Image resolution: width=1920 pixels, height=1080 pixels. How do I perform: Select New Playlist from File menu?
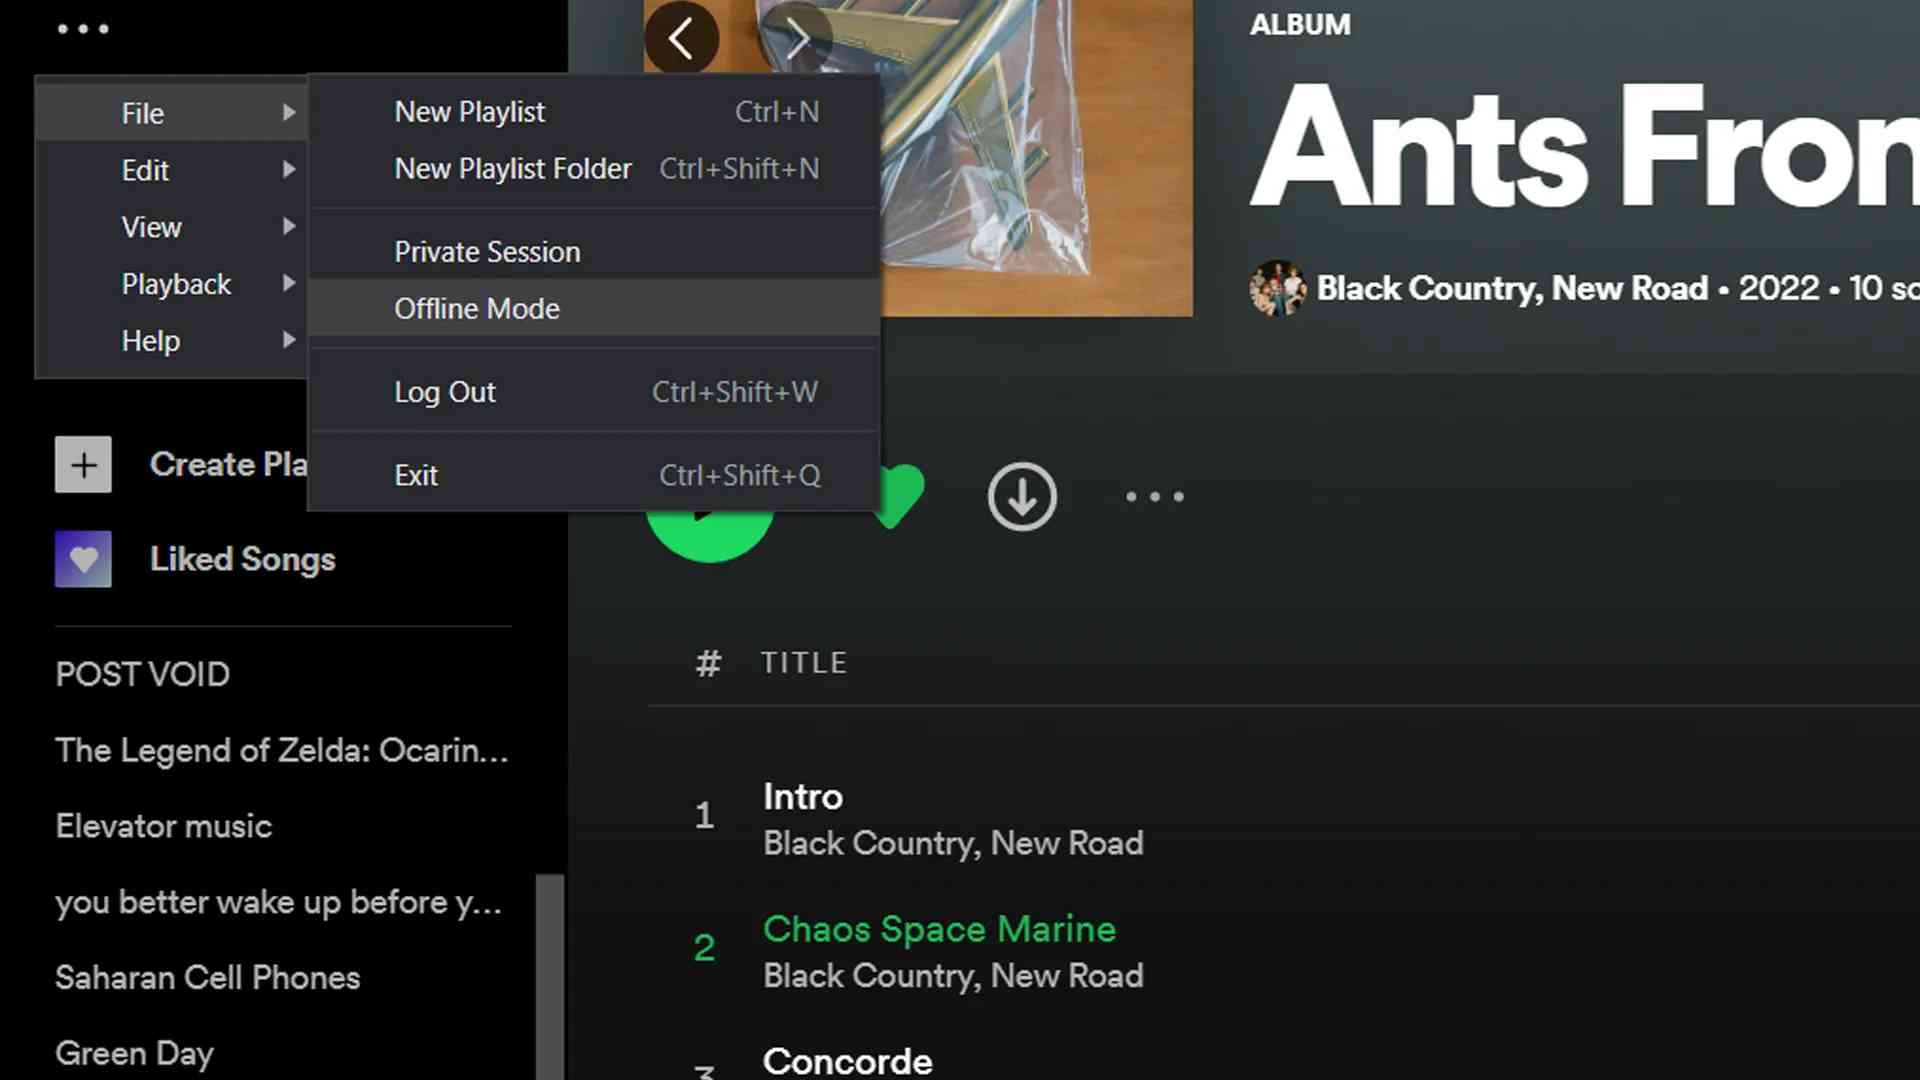469,111
